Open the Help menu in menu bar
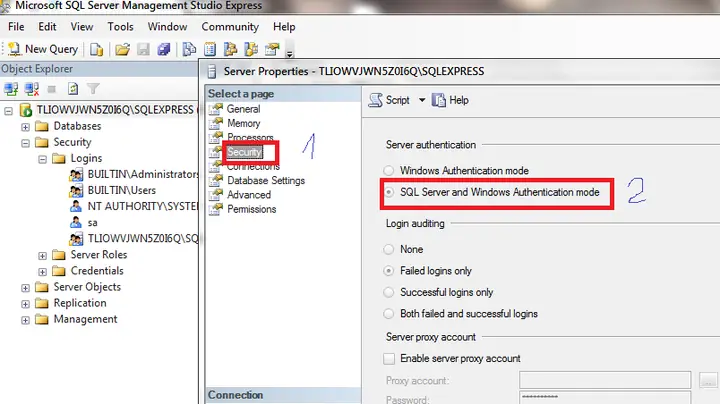The width and height of the screenshot is (720, 404). [284, 27]
